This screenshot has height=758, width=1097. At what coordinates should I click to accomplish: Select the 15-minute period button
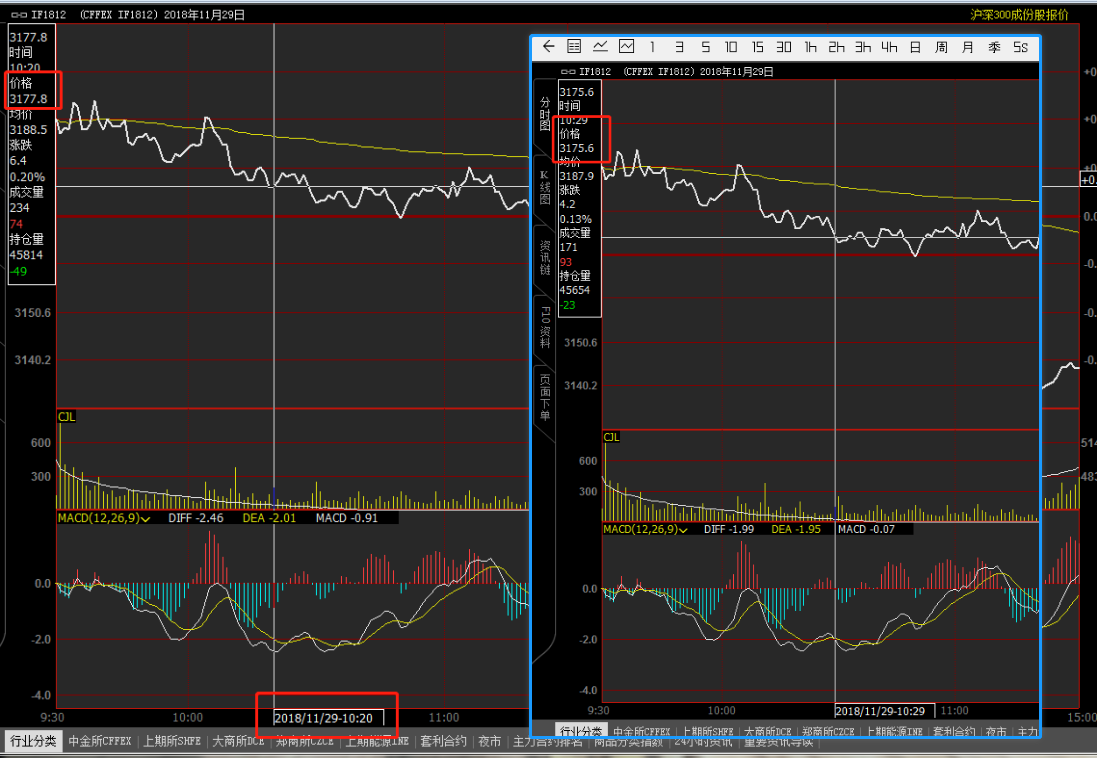[757, 47]
